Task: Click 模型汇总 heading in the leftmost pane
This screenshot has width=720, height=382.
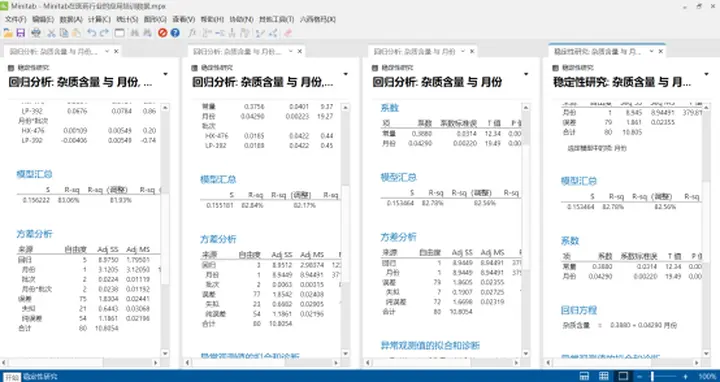Action: [34, 174]
